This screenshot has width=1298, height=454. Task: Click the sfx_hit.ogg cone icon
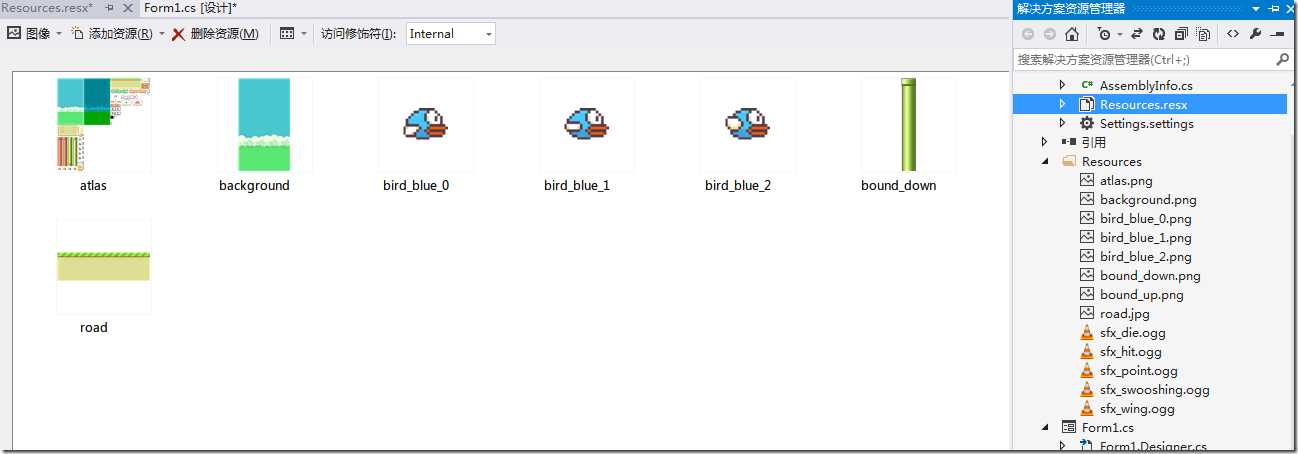tap(1087, 352)
